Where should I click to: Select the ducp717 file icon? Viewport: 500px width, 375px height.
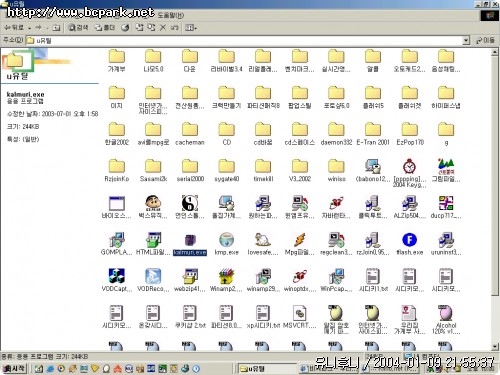point(446,203)
